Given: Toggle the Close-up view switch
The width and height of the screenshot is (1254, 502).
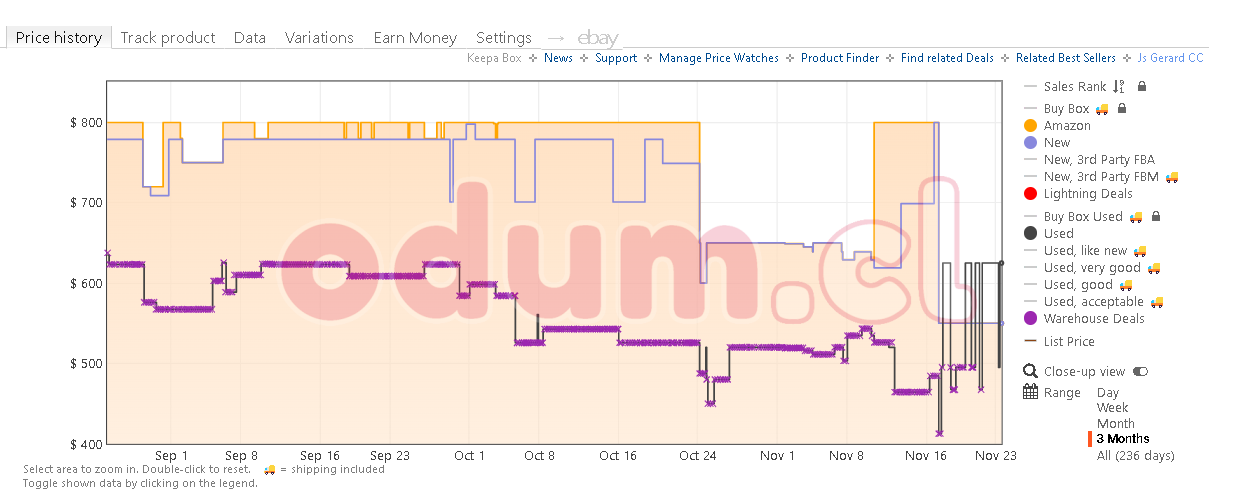Looking at the screenshot, I should 1141,372.
